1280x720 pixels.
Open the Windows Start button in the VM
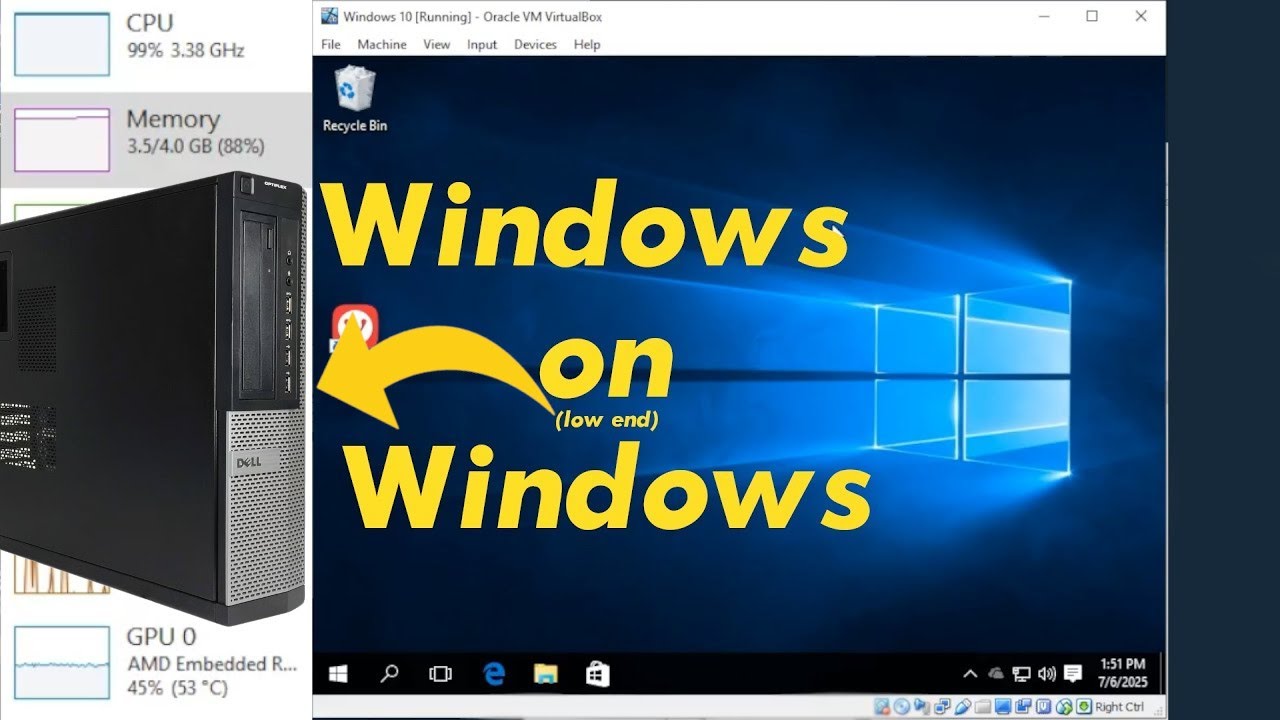[338, 674]
